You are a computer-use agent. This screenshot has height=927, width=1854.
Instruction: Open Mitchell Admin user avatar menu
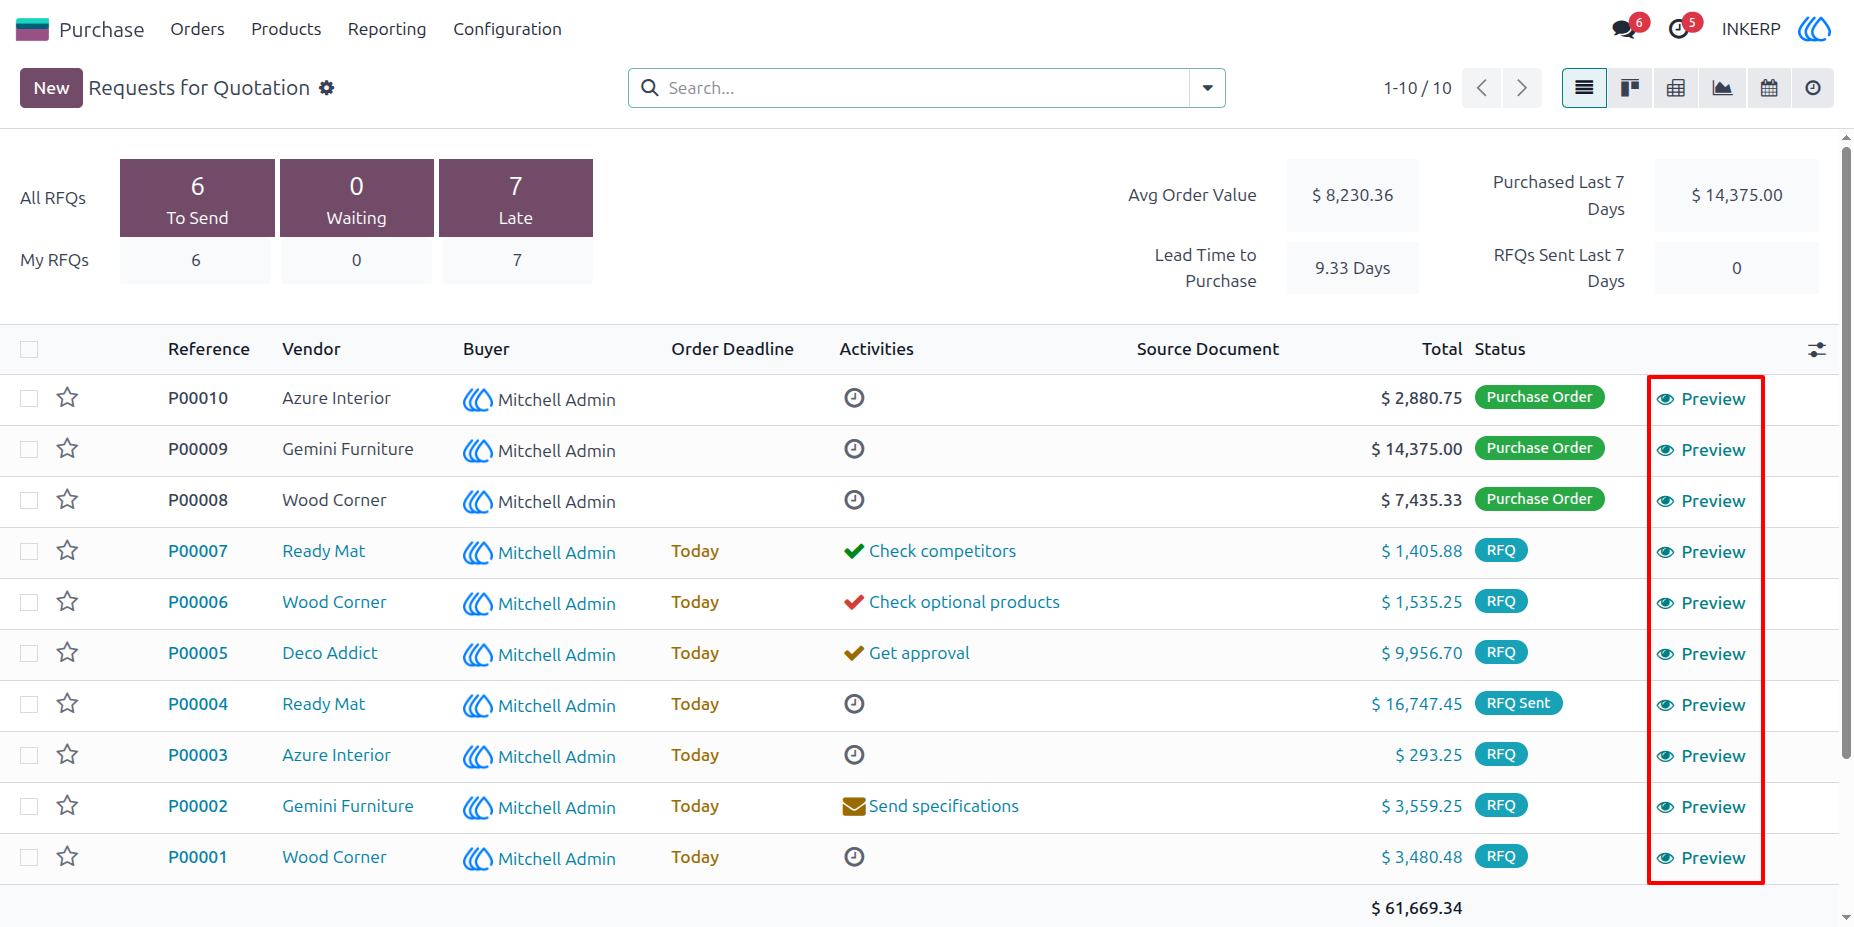pos(1814,29)
